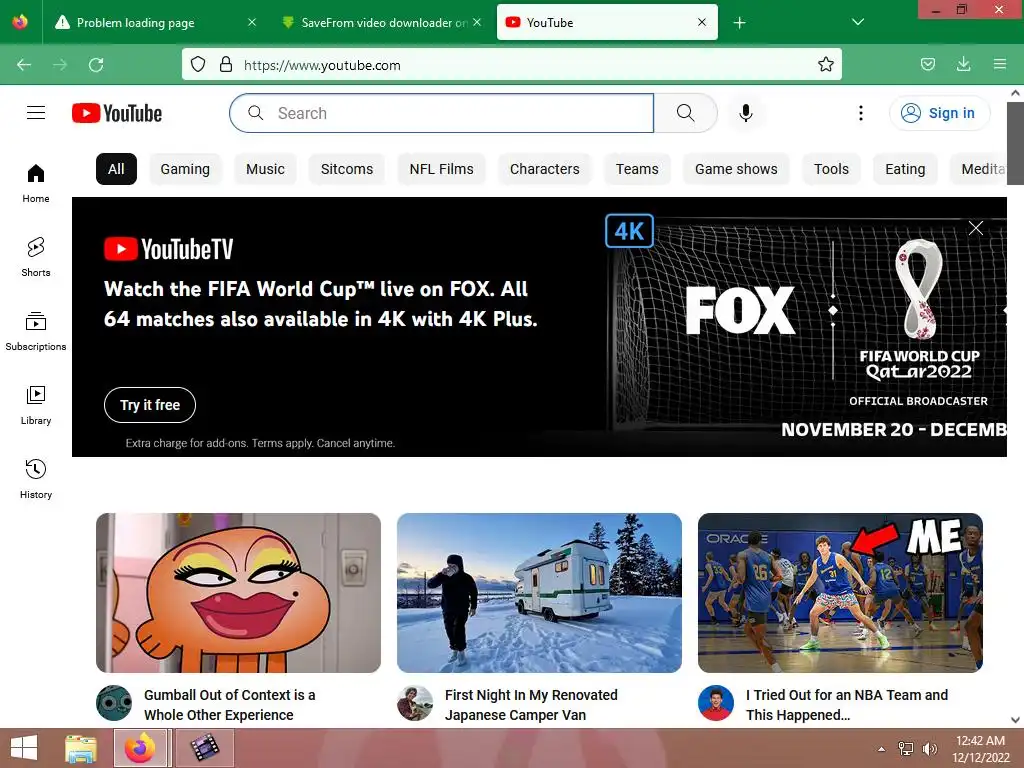The image size is (1024, 768).
Task: Focus the YouTube search box
Action: tap(441, 113)
